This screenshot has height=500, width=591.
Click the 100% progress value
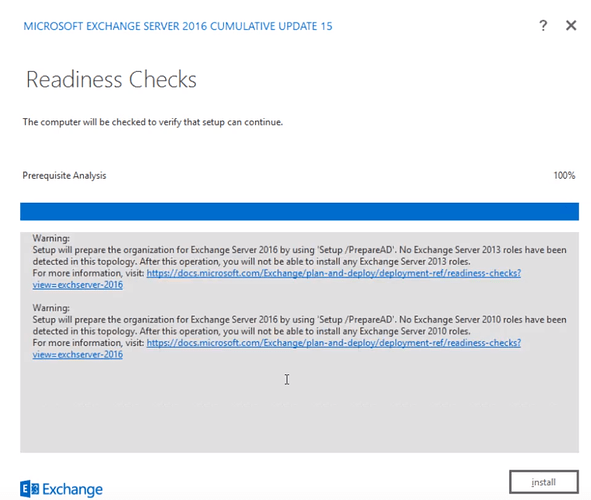[x=564, y=175]
